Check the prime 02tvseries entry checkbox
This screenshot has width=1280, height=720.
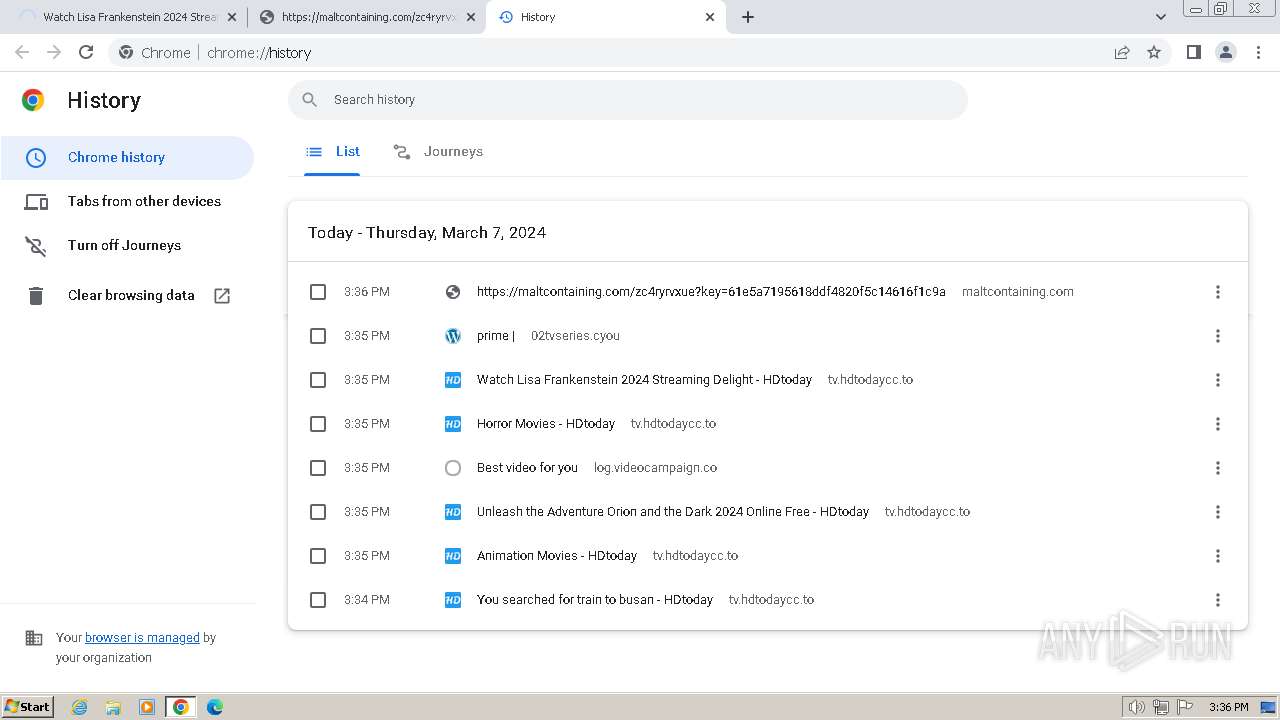318,336
